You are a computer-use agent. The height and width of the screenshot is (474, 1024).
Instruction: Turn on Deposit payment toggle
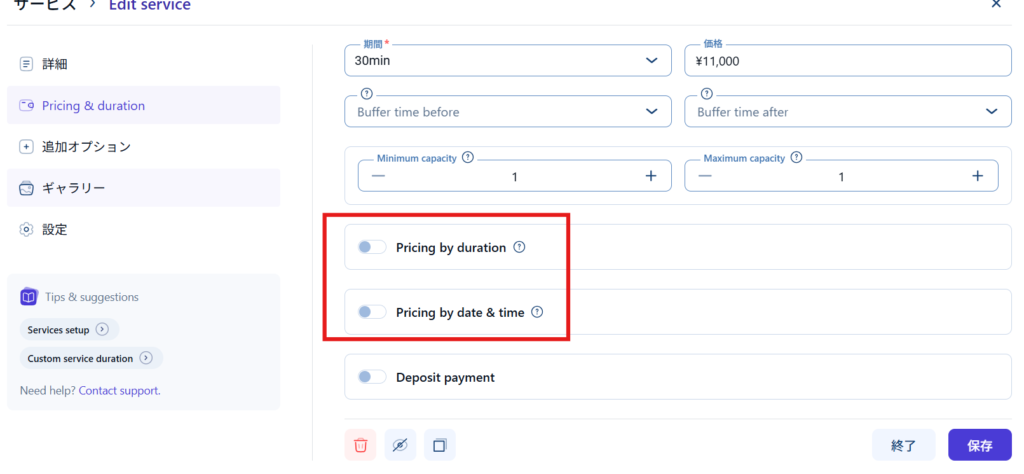click(371, 377)
